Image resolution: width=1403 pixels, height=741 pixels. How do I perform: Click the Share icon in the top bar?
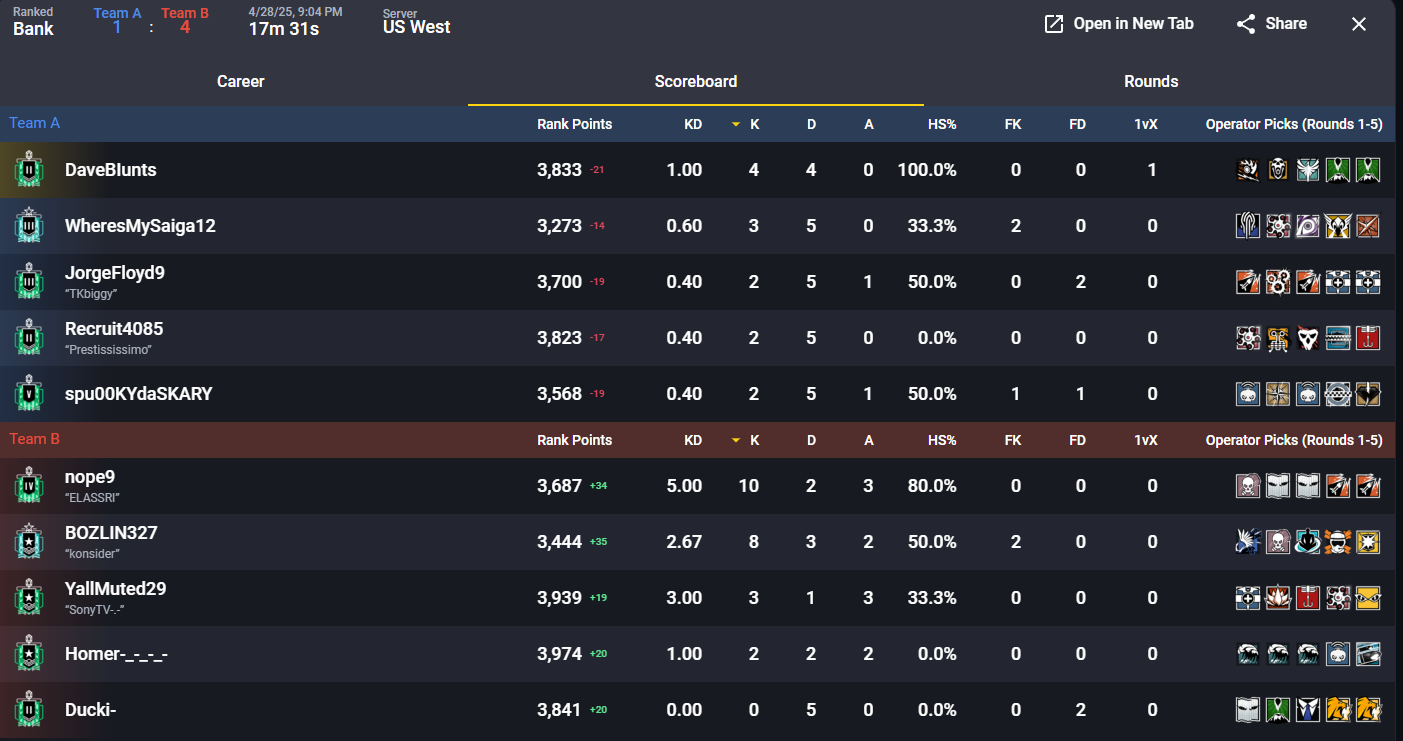point(1246,23)
